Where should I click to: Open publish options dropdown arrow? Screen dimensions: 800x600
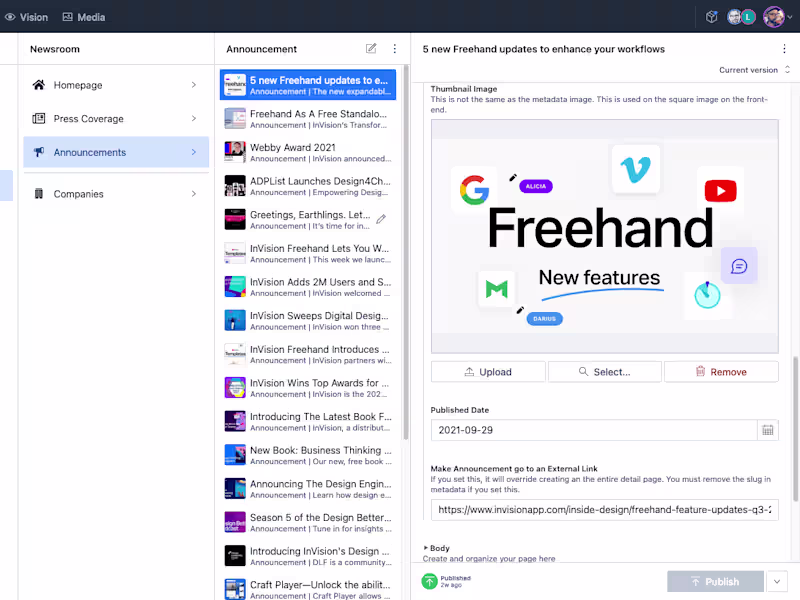(777, 582)
